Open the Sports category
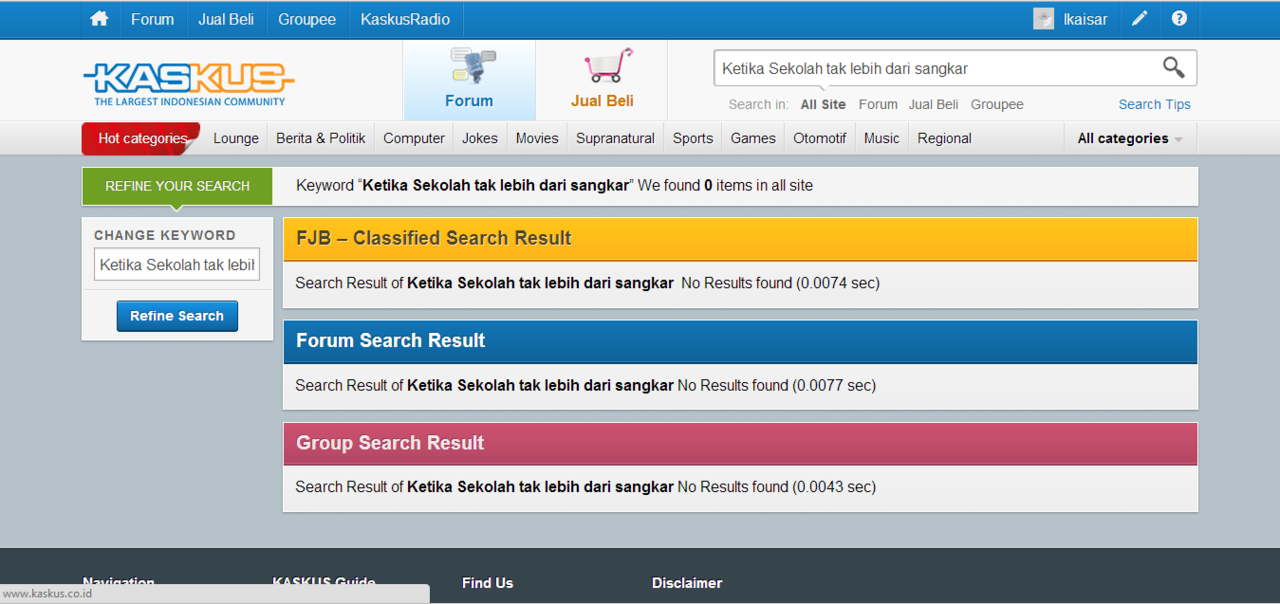The height and width of the screenshot is (604, 1280). click(x=693, y=139)
